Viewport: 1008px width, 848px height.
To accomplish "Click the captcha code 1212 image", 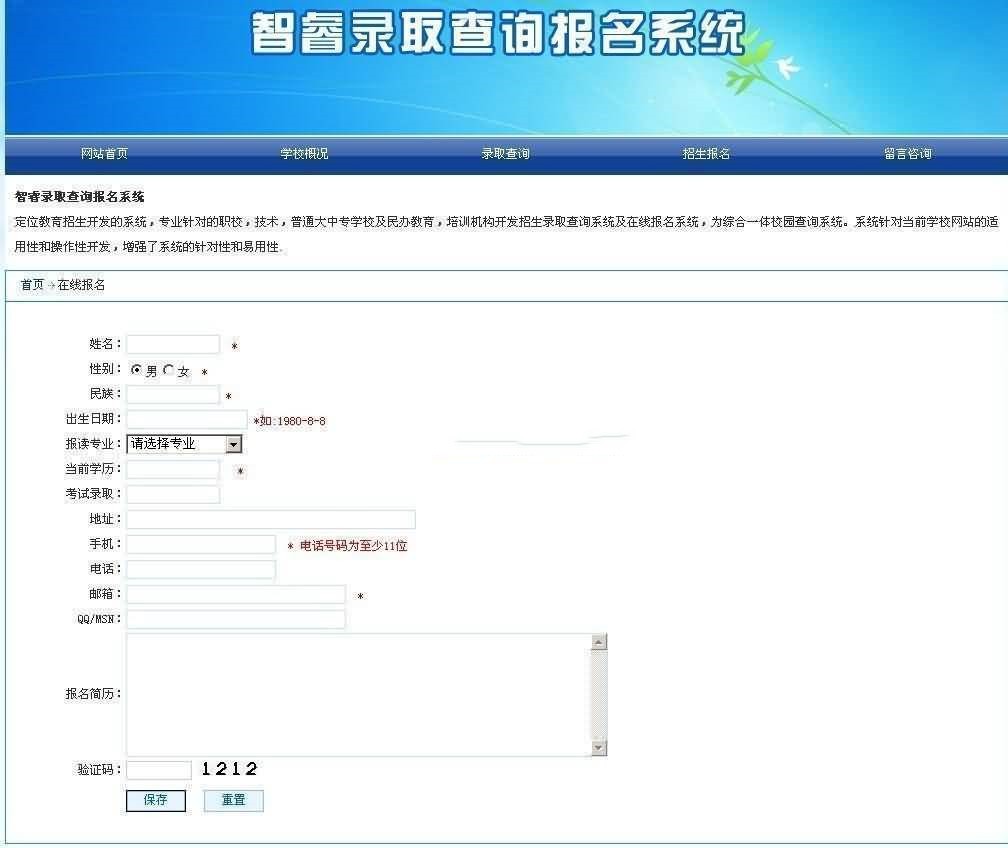I will (x=230, y=769).
